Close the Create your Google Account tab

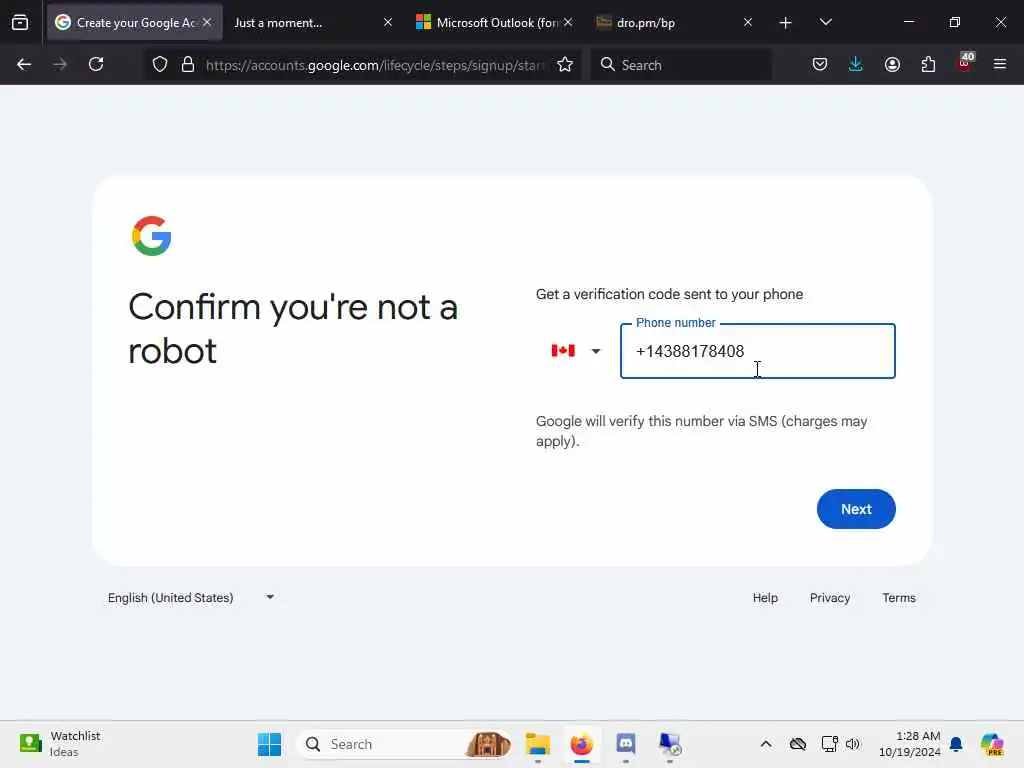pyautogui.click(x=207, y=22)
